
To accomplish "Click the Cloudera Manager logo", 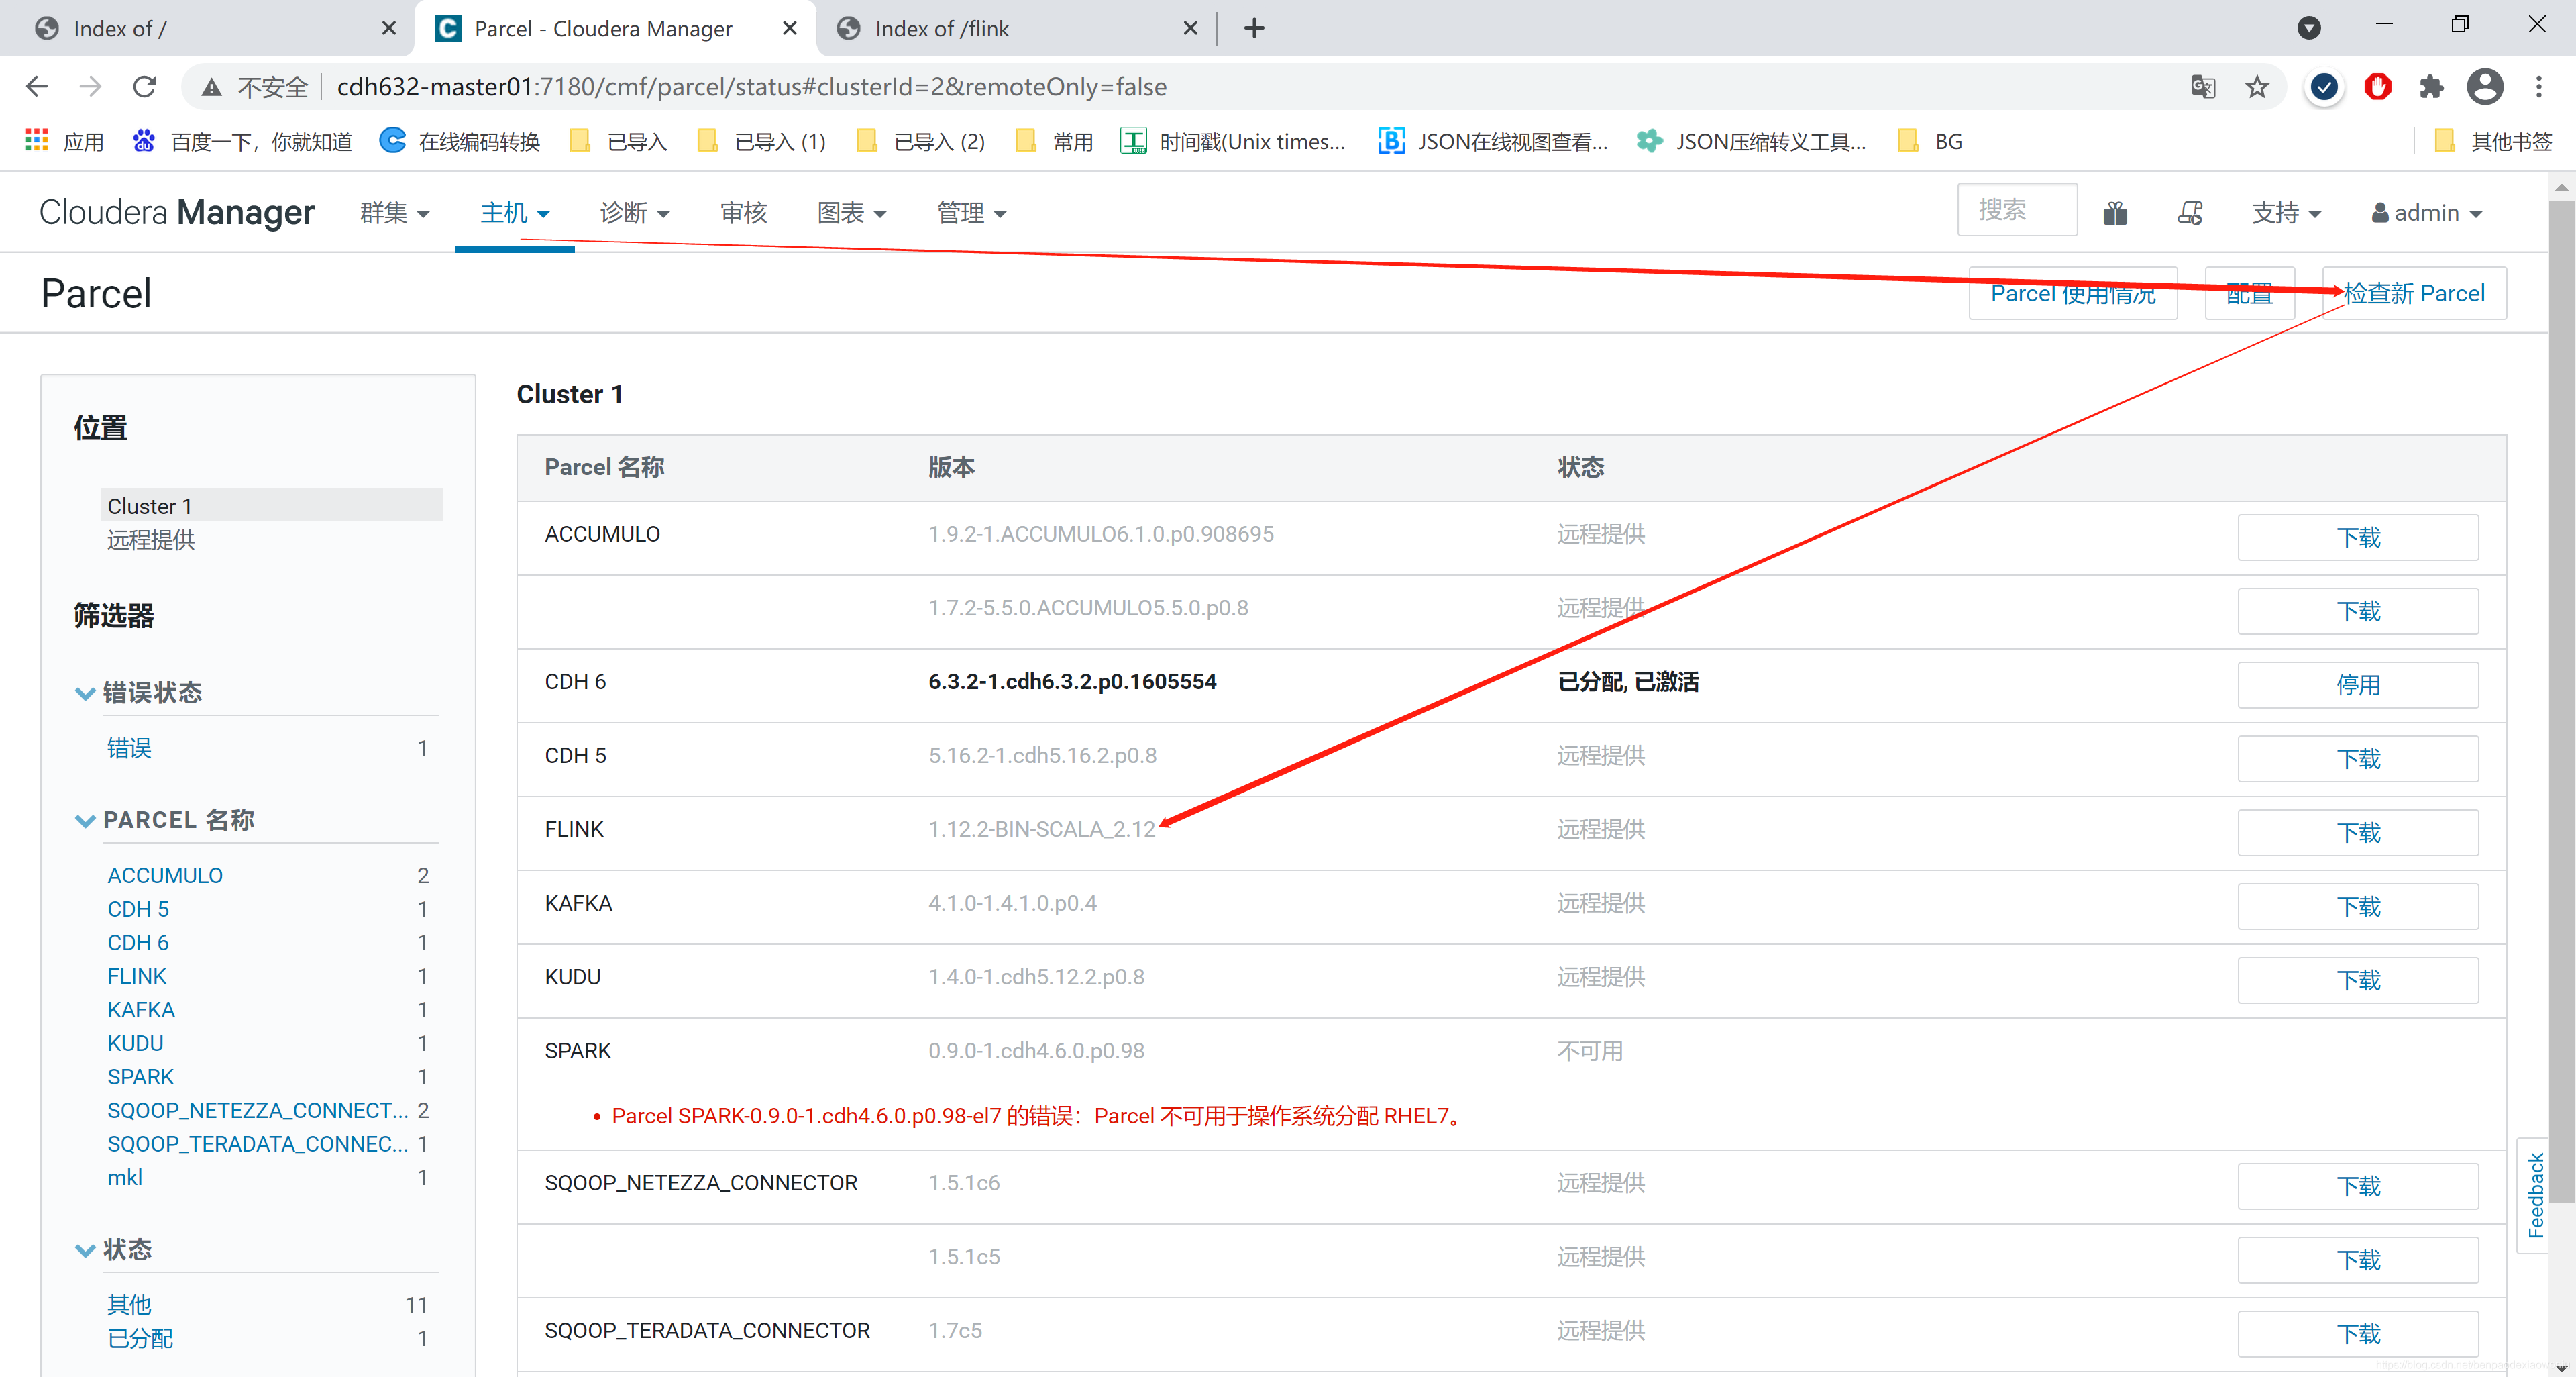I will (177, 212).
